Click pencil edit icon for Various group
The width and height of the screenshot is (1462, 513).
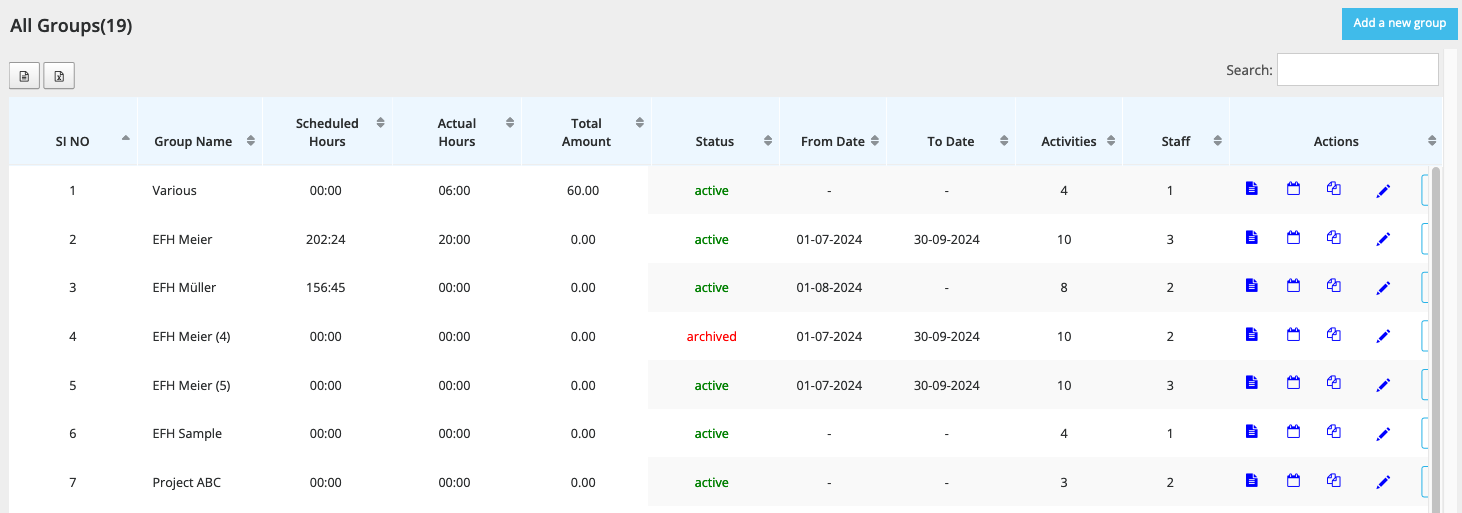[1383, 190]
